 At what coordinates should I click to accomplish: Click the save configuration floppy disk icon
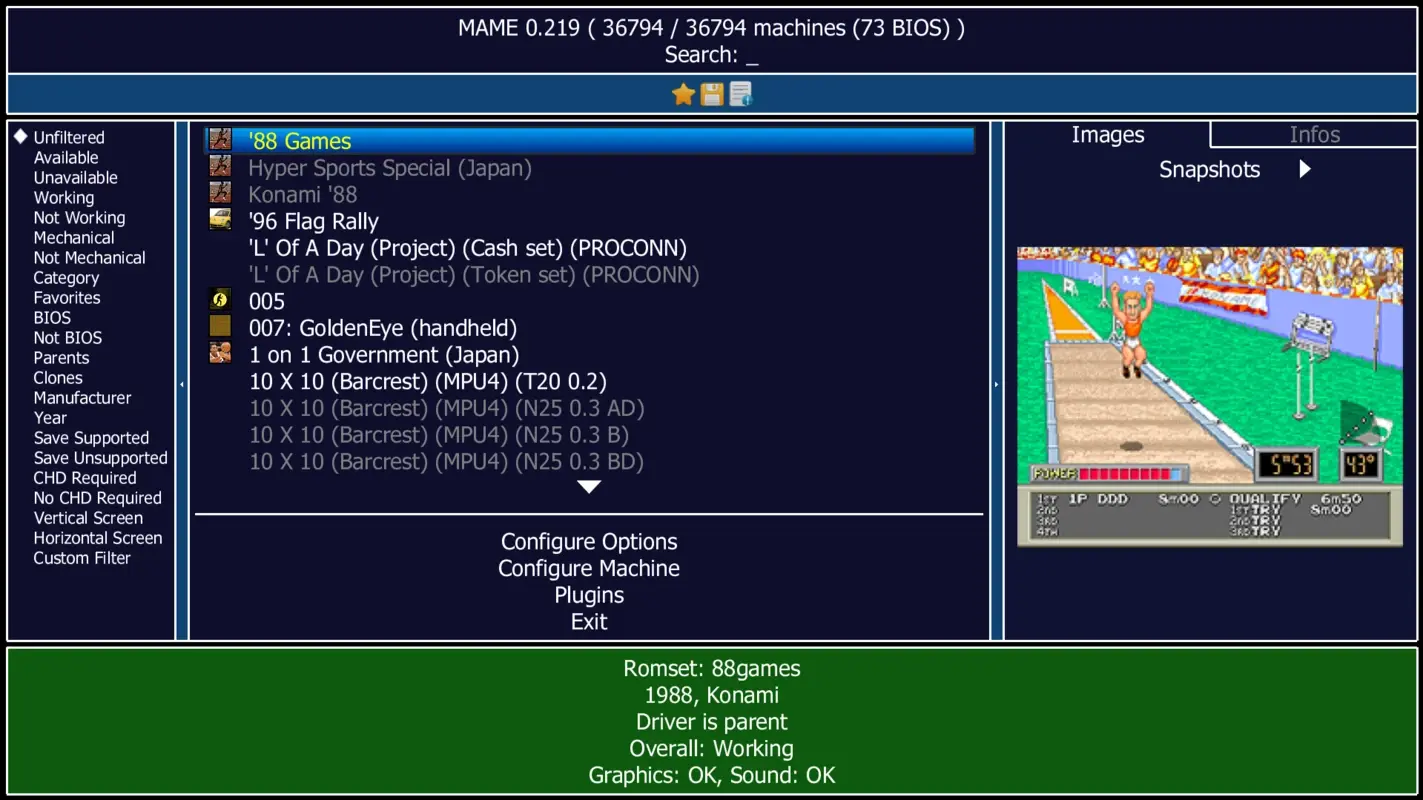click(711, 93)
